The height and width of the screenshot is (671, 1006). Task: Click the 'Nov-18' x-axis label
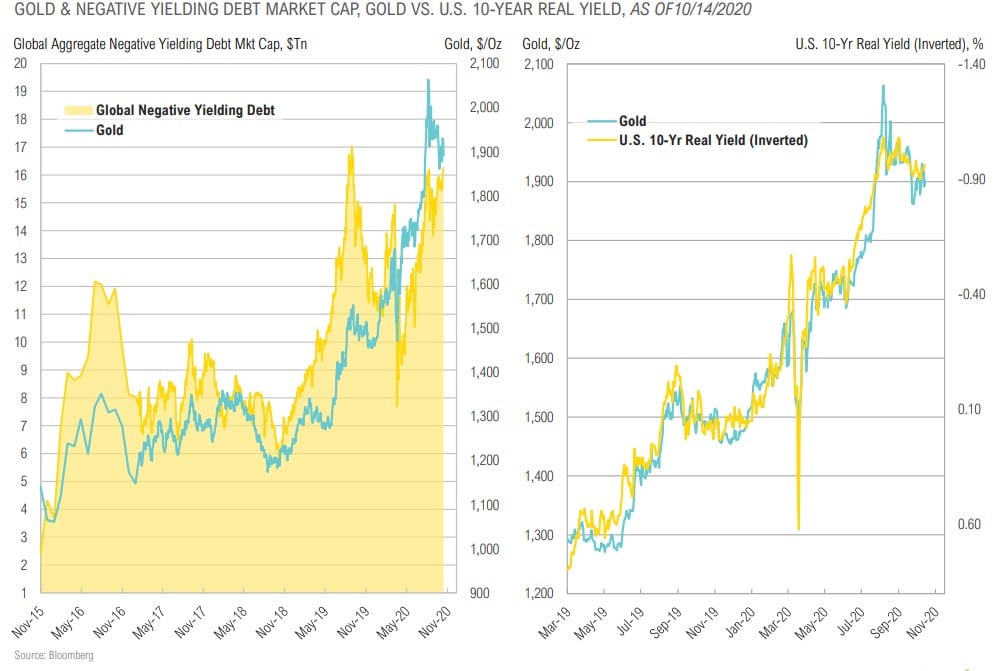coord(273,620)
